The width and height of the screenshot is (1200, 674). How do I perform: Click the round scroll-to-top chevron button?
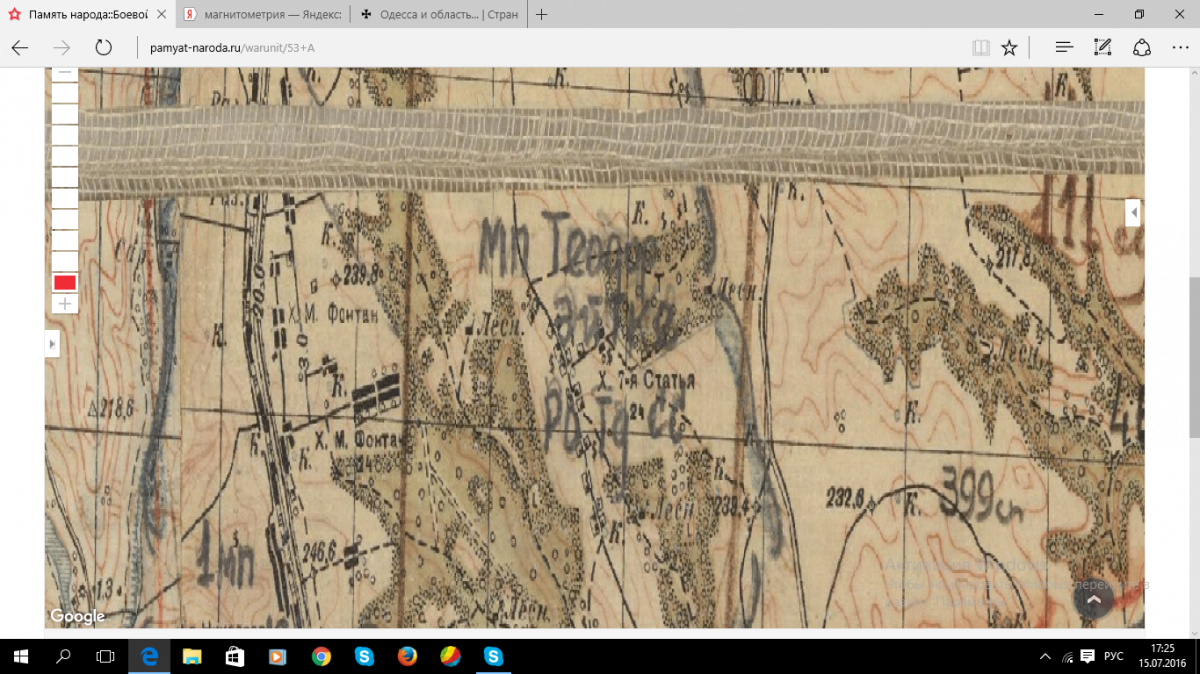pyautogui.click(x=1093, y=598)
